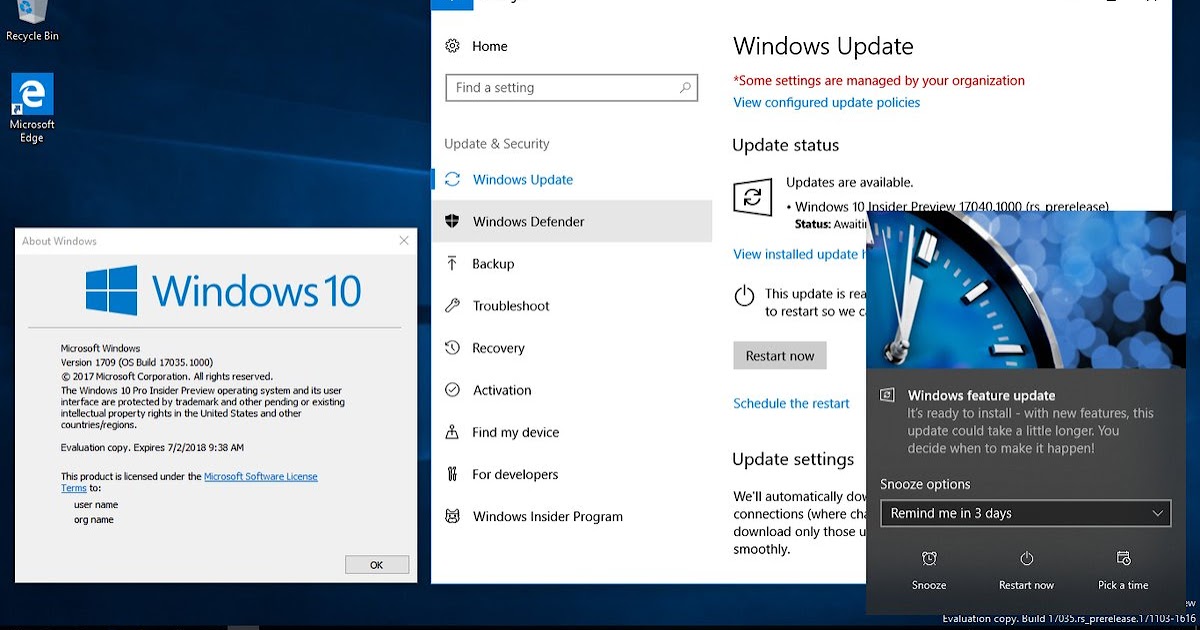Image resolution: width=1200 pixels, height=630 pixels.
Task: Click in the Find a setting search box
Action: click(x=565, y=88)
